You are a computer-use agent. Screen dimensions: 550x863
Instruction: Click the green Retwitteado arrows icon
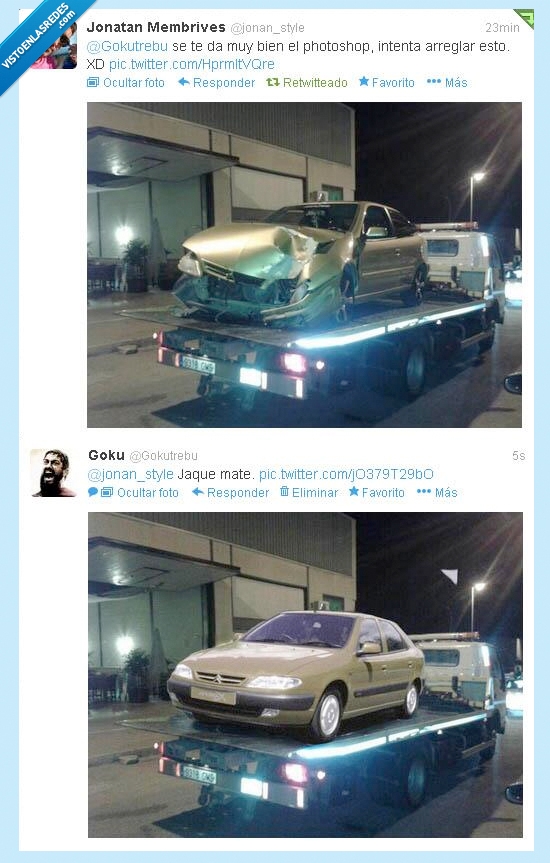(x=273, y=82)
